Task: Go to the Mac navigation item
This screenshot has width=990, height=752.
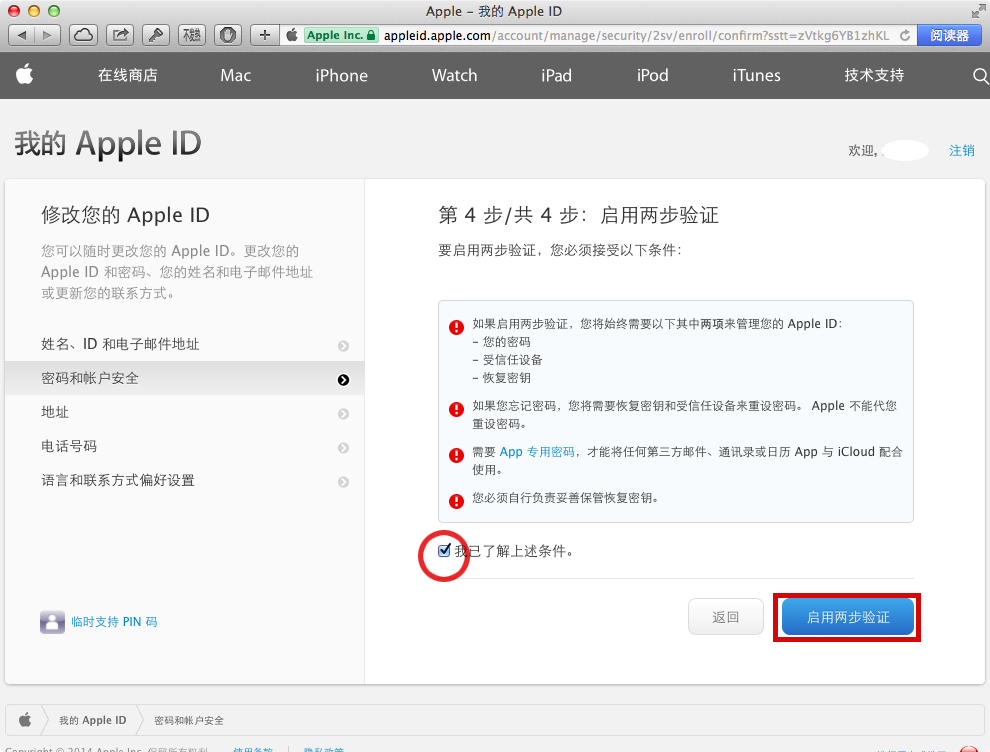Action: [236, 75]
